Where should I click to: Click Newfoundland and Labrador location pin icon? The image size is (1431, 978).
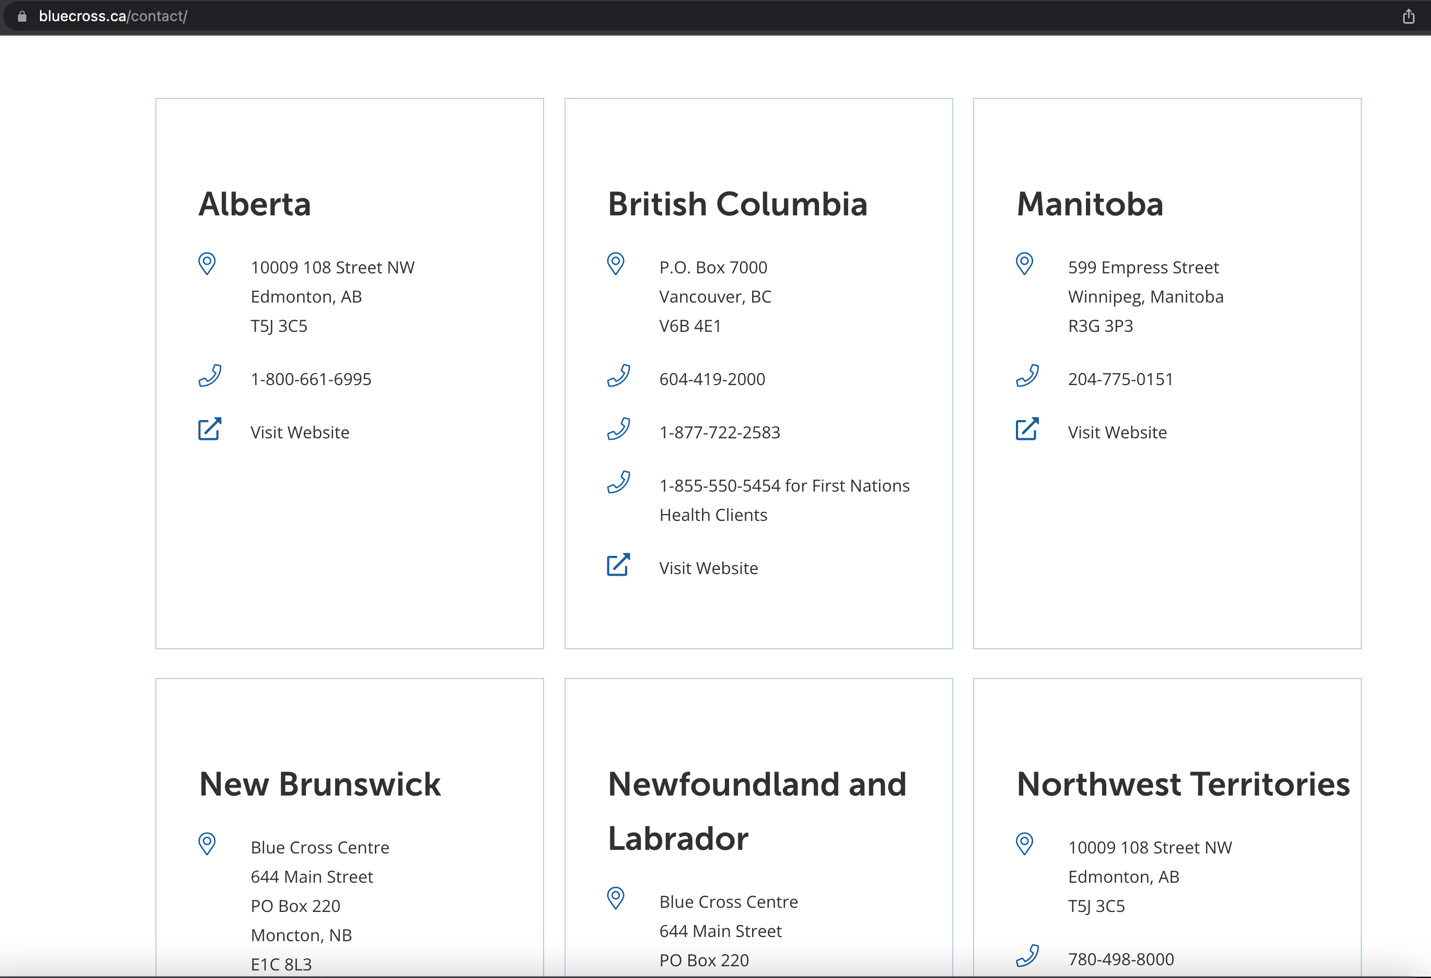pos(616,898)
